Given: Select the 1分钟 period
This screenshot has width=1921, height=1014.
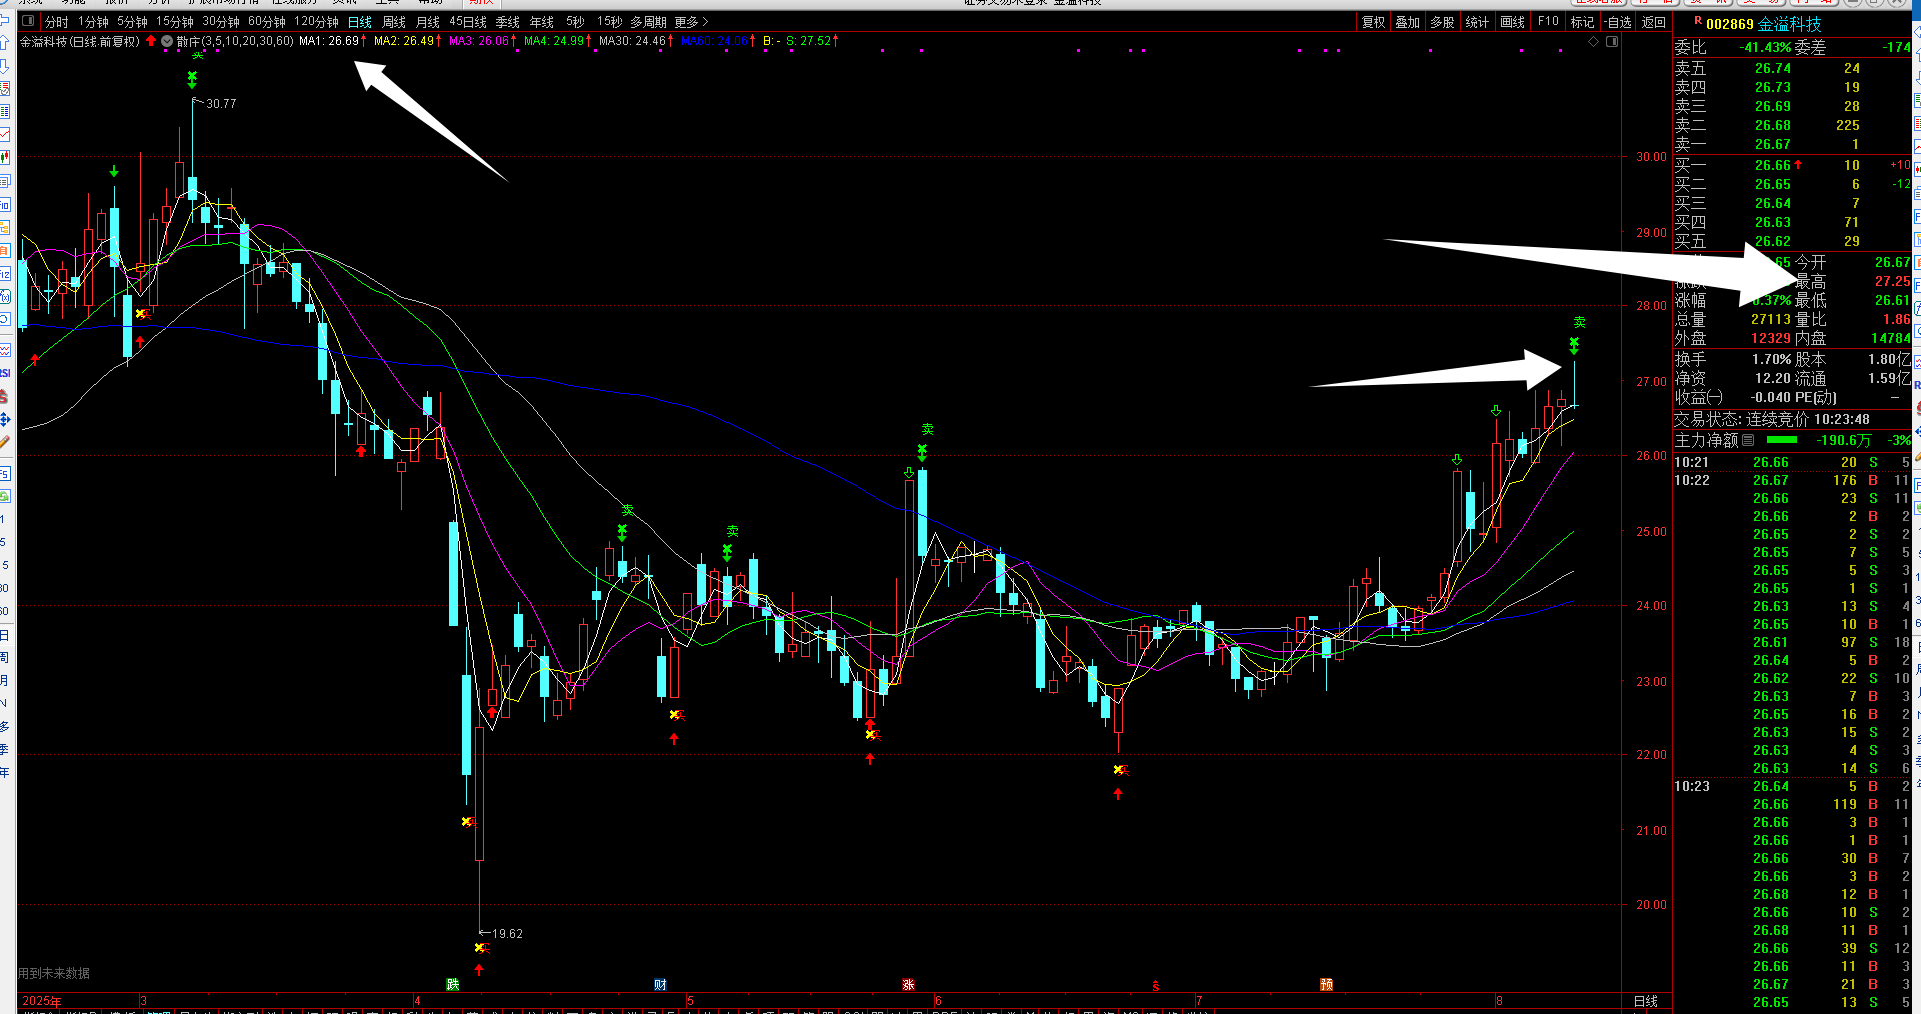Looking at the screenshot, I should pyautogui.click(x=93, y=22).
